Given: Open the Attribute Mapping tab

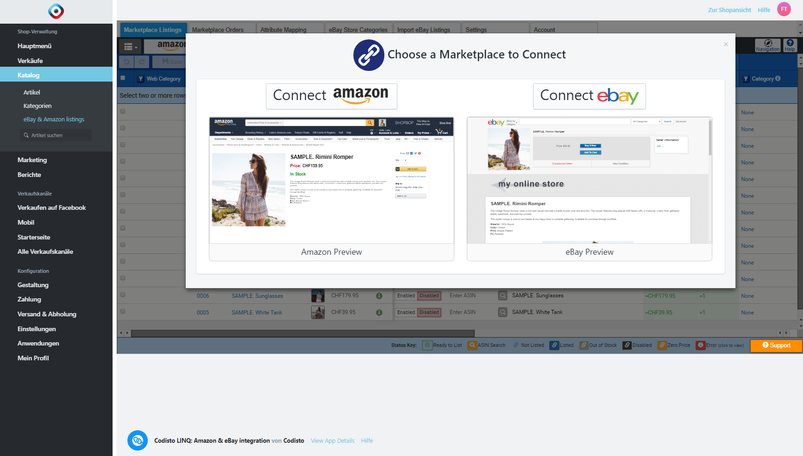Looking at the screenshot, I should [283, 30].
